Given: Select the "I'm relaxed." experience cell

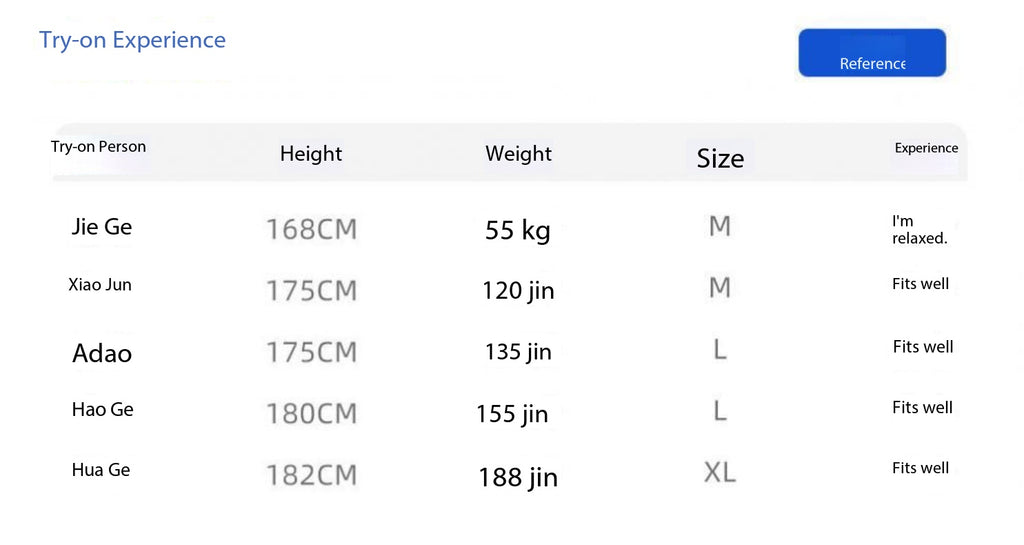Looking at the screenshot, I should [919, 229].
